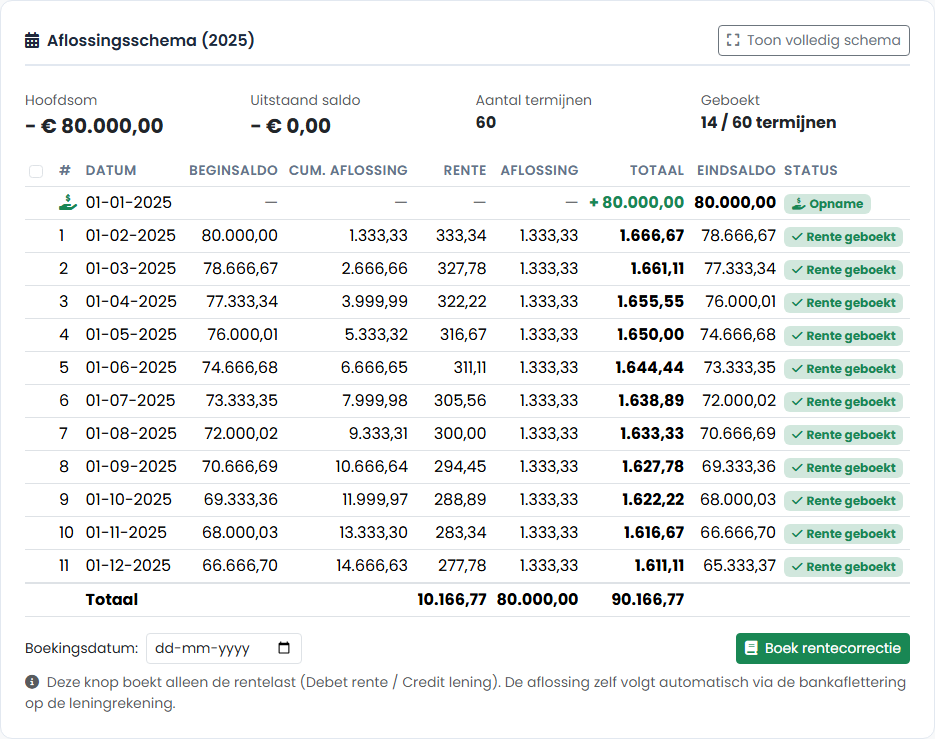Screen dimensions: 935x739
Task: Click Rente geboekt badge for 01-04-2025
Action: [843, 302]
